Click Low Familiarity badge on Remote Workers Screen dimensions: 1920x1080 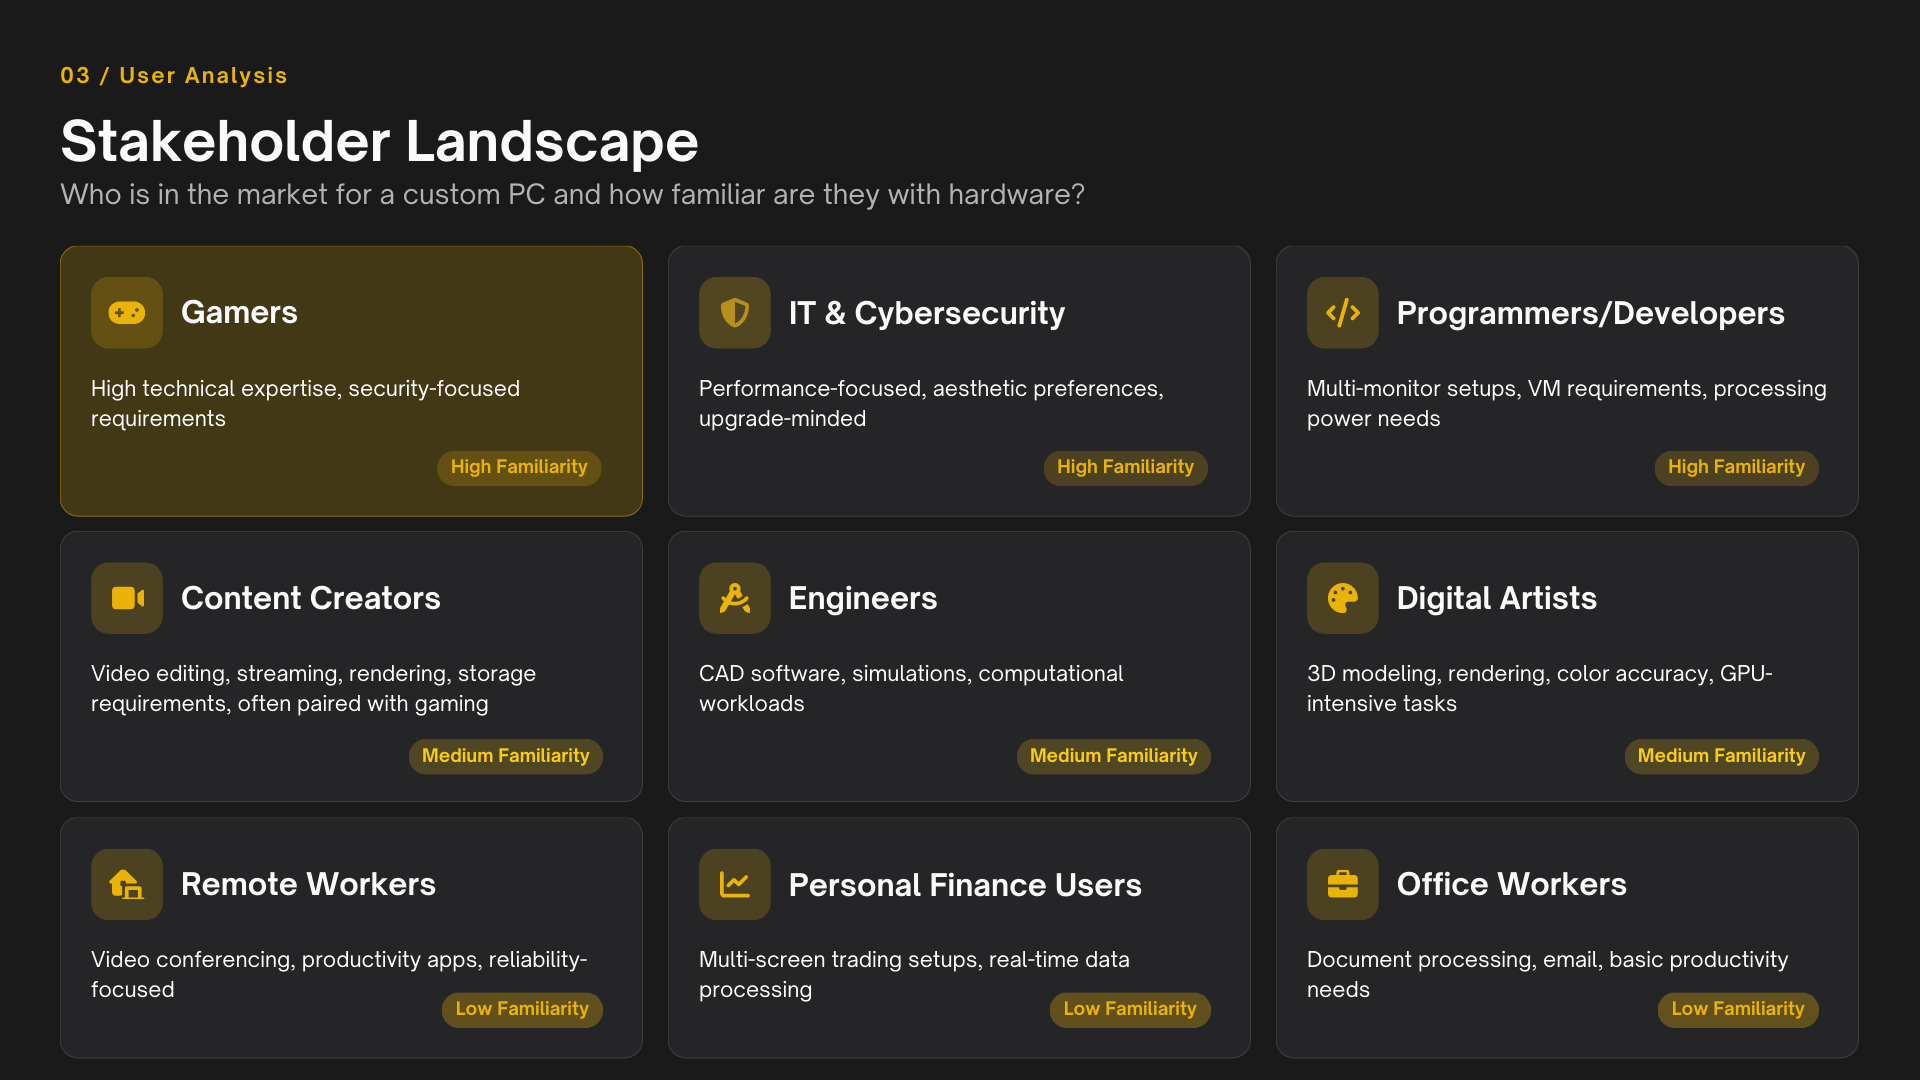click(522, 1009)
